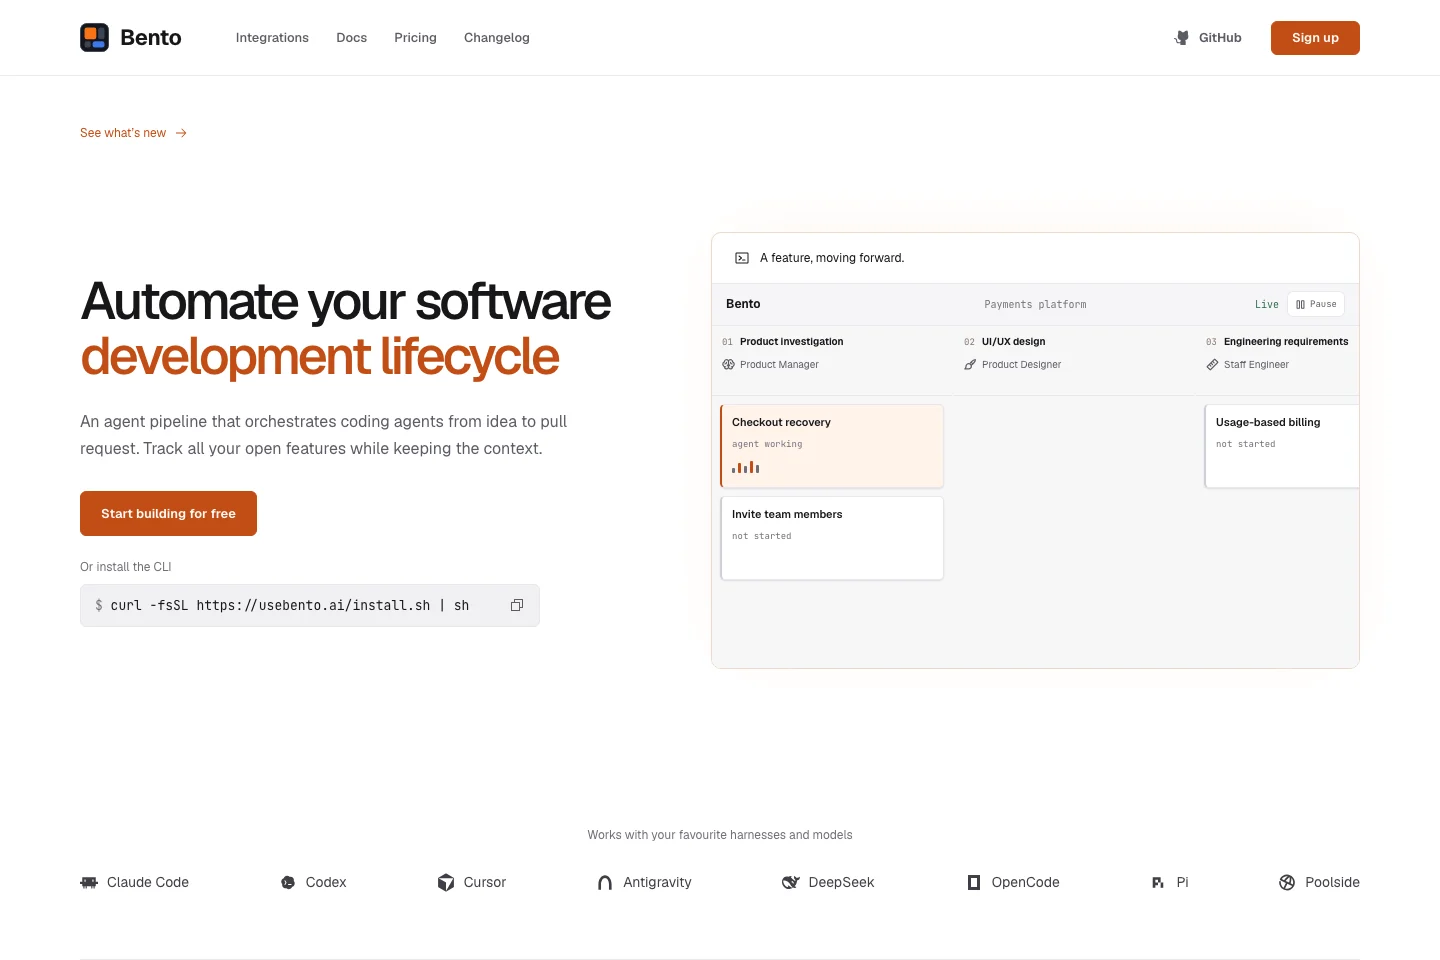Open the Docs nav link
This screenshot has height=960, width=1440.
coord(352,38)
